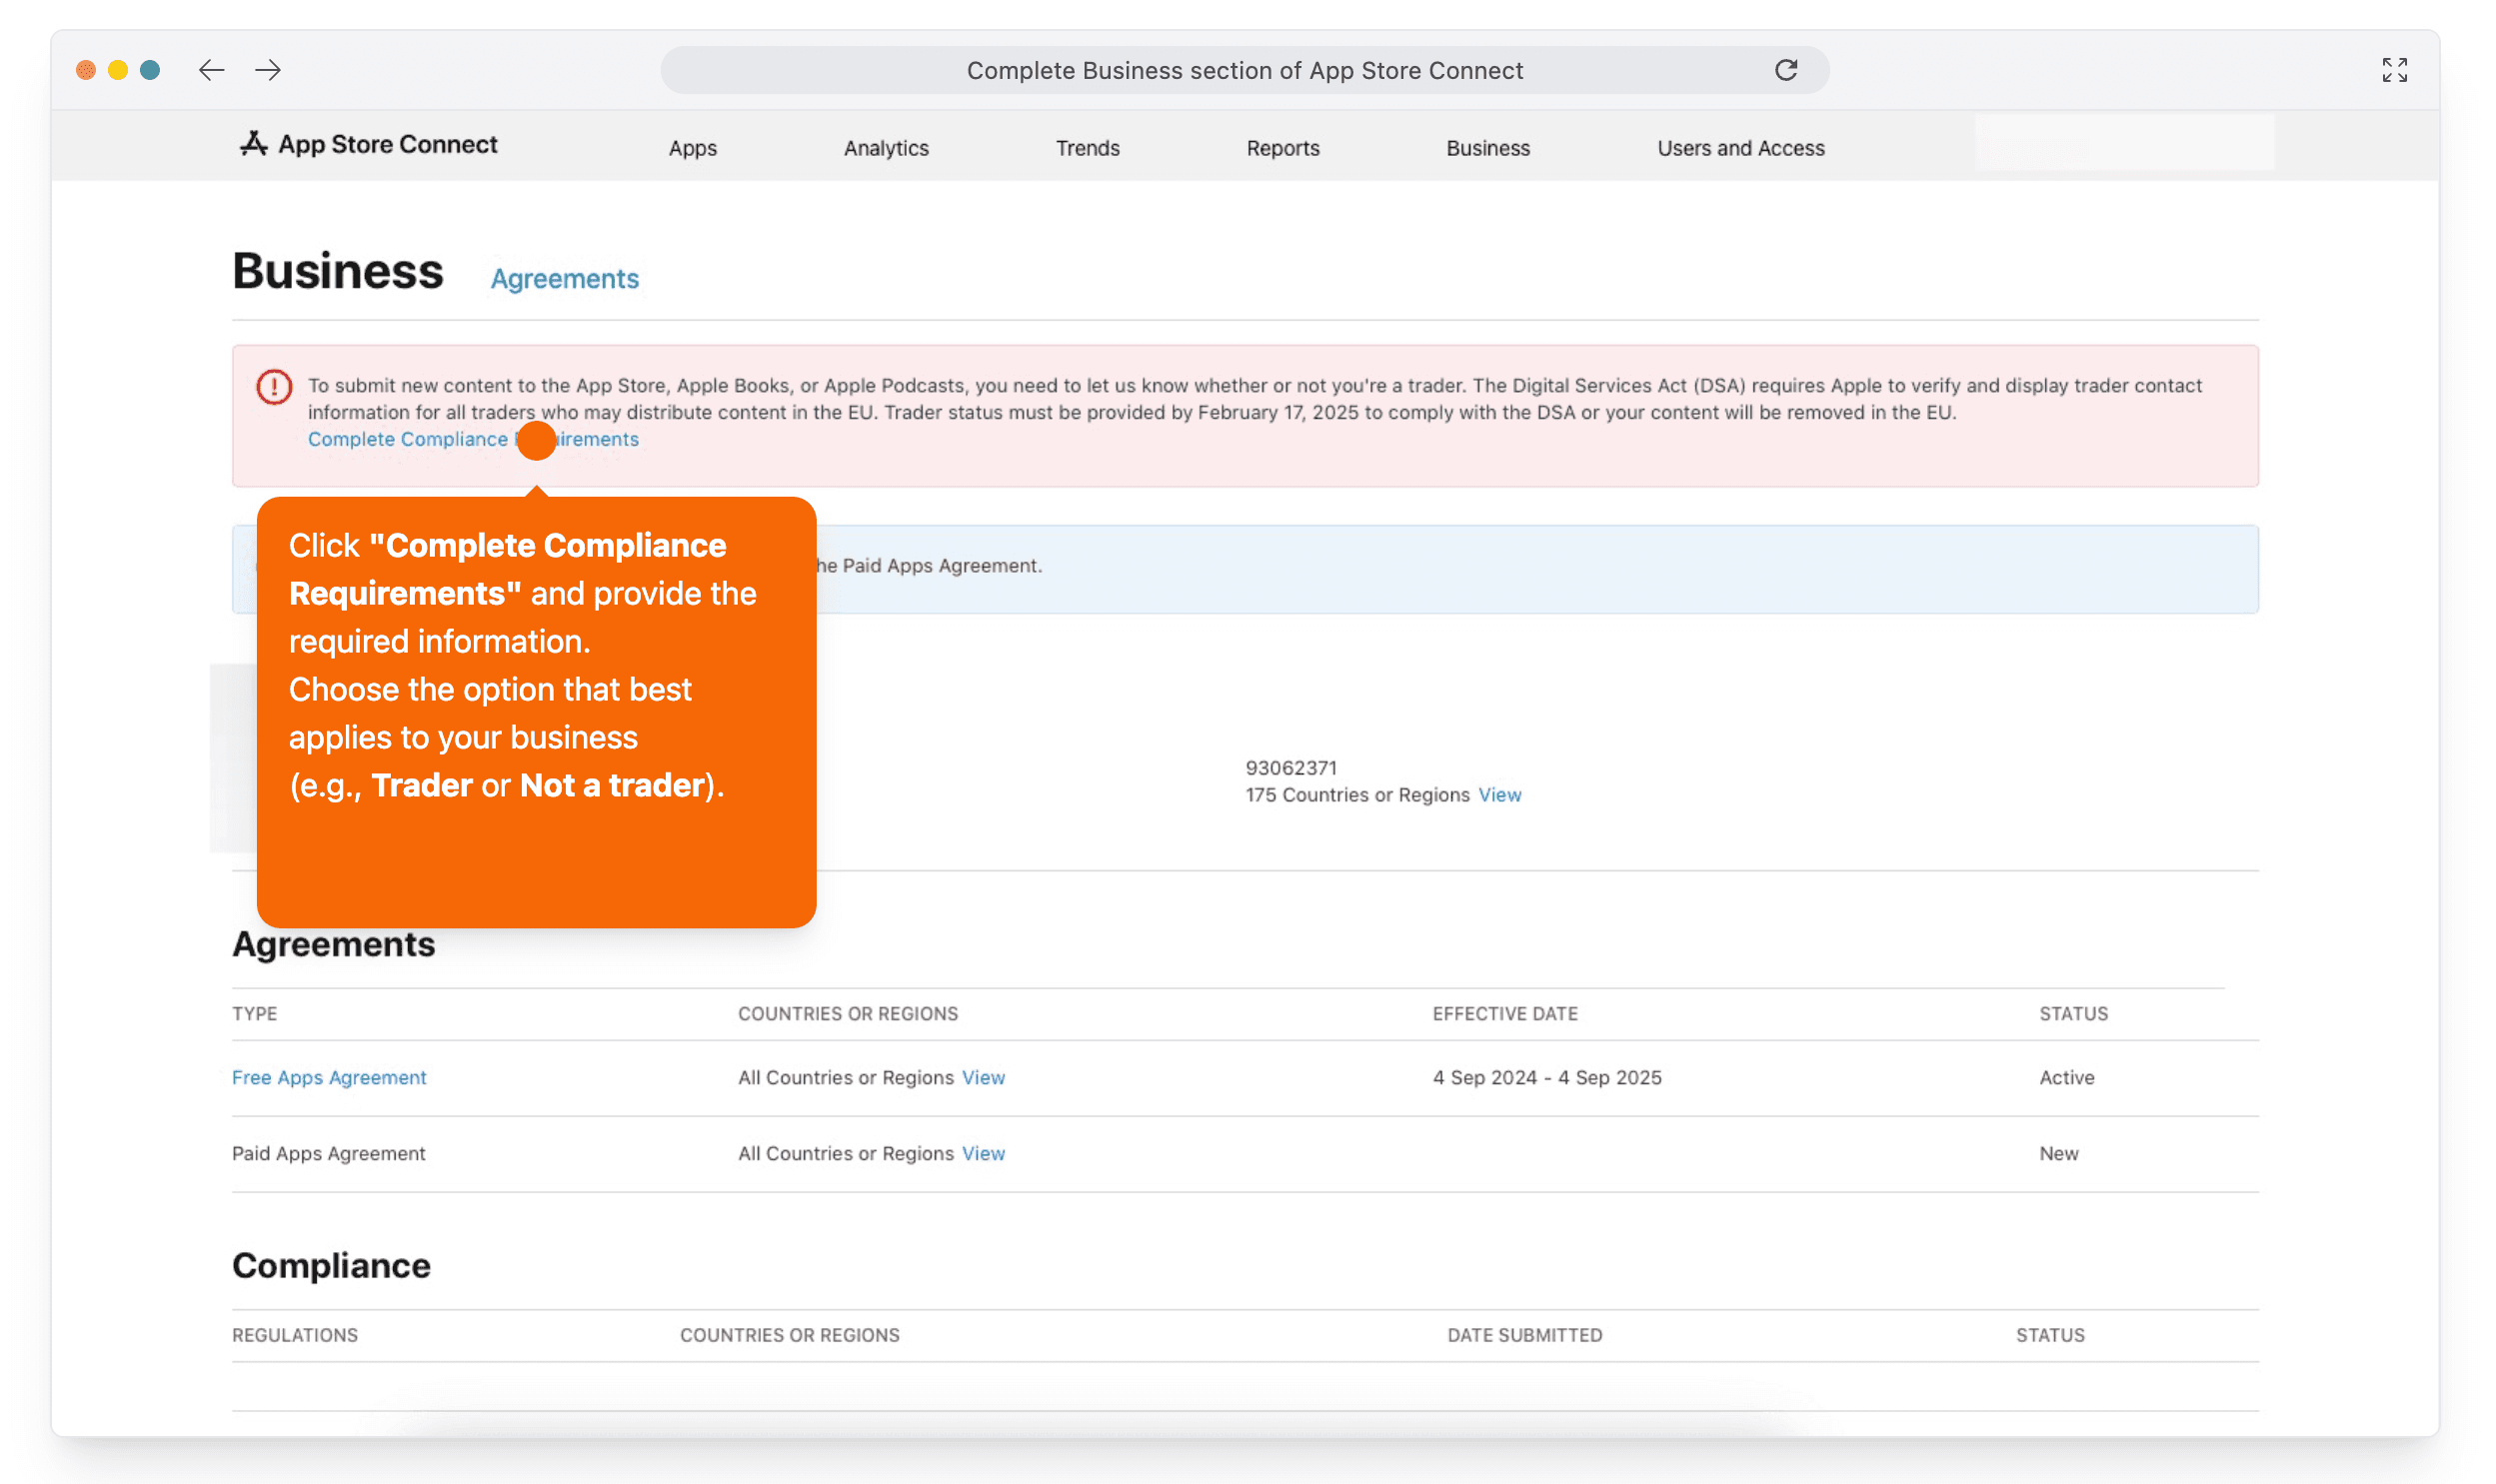The image size is (2496, 1484).
Task: Click the green window zoom button
Action: 150,70
